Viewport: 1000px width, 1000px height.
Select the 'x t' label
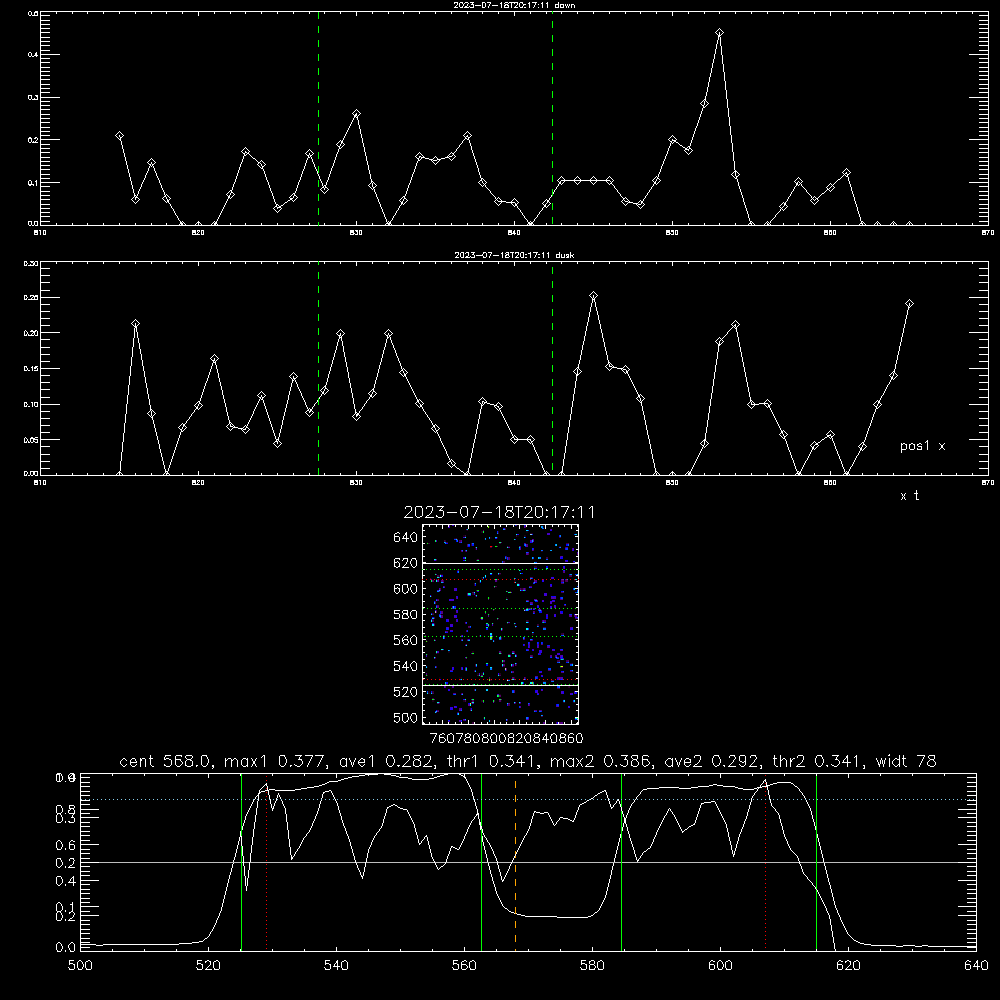tap(909, 496)
